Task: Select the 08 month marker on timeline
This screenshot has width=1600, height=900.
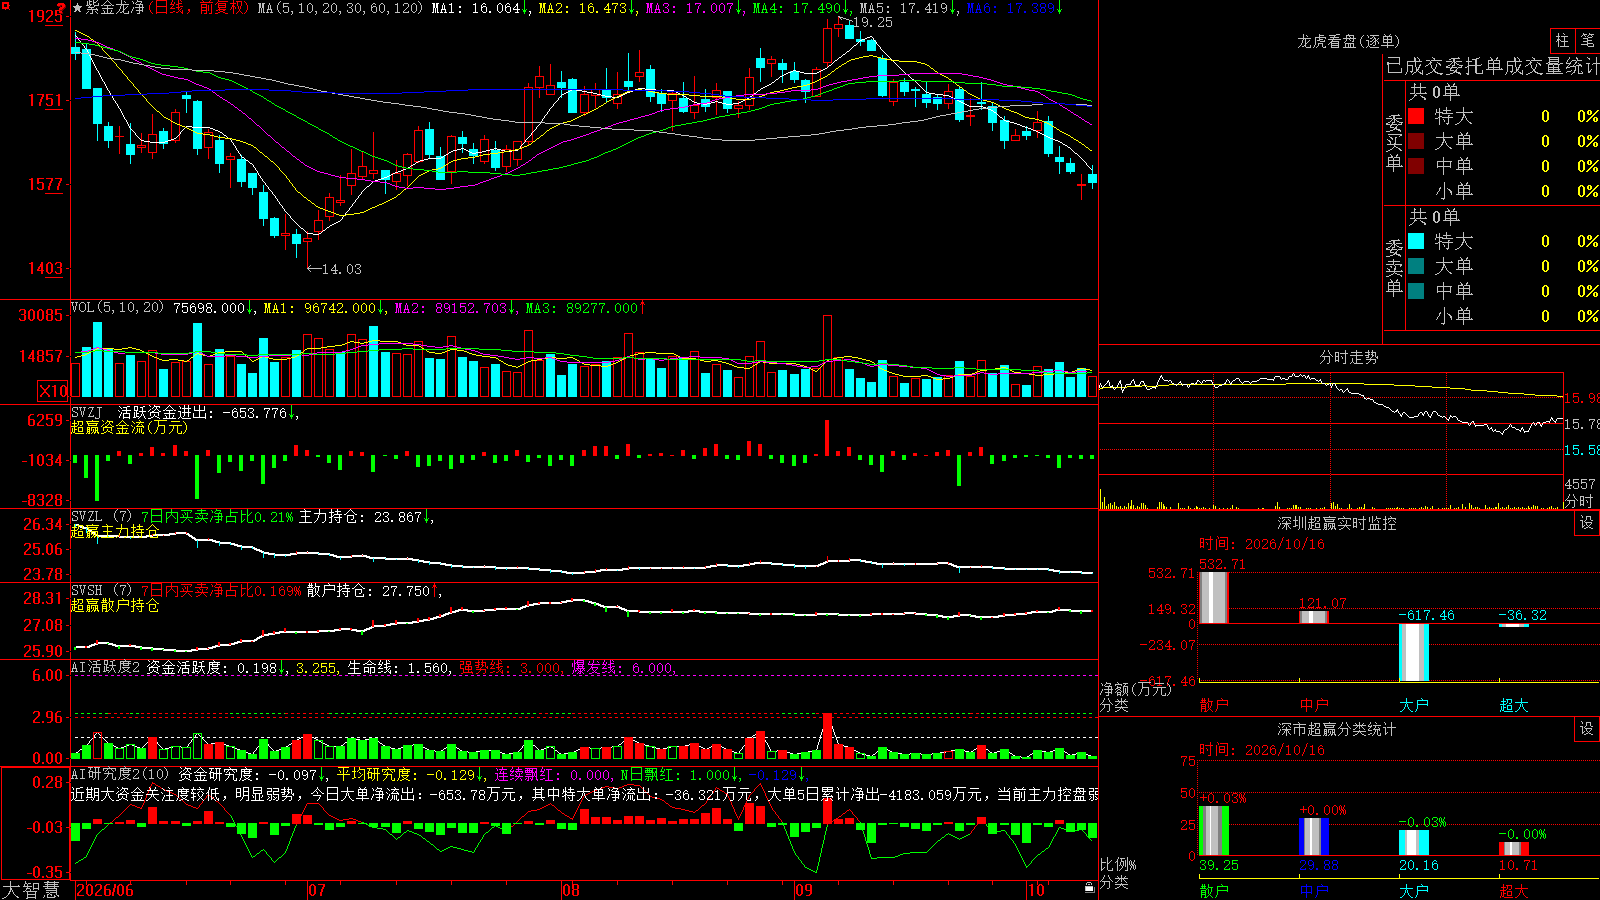Action: point(571,890)
